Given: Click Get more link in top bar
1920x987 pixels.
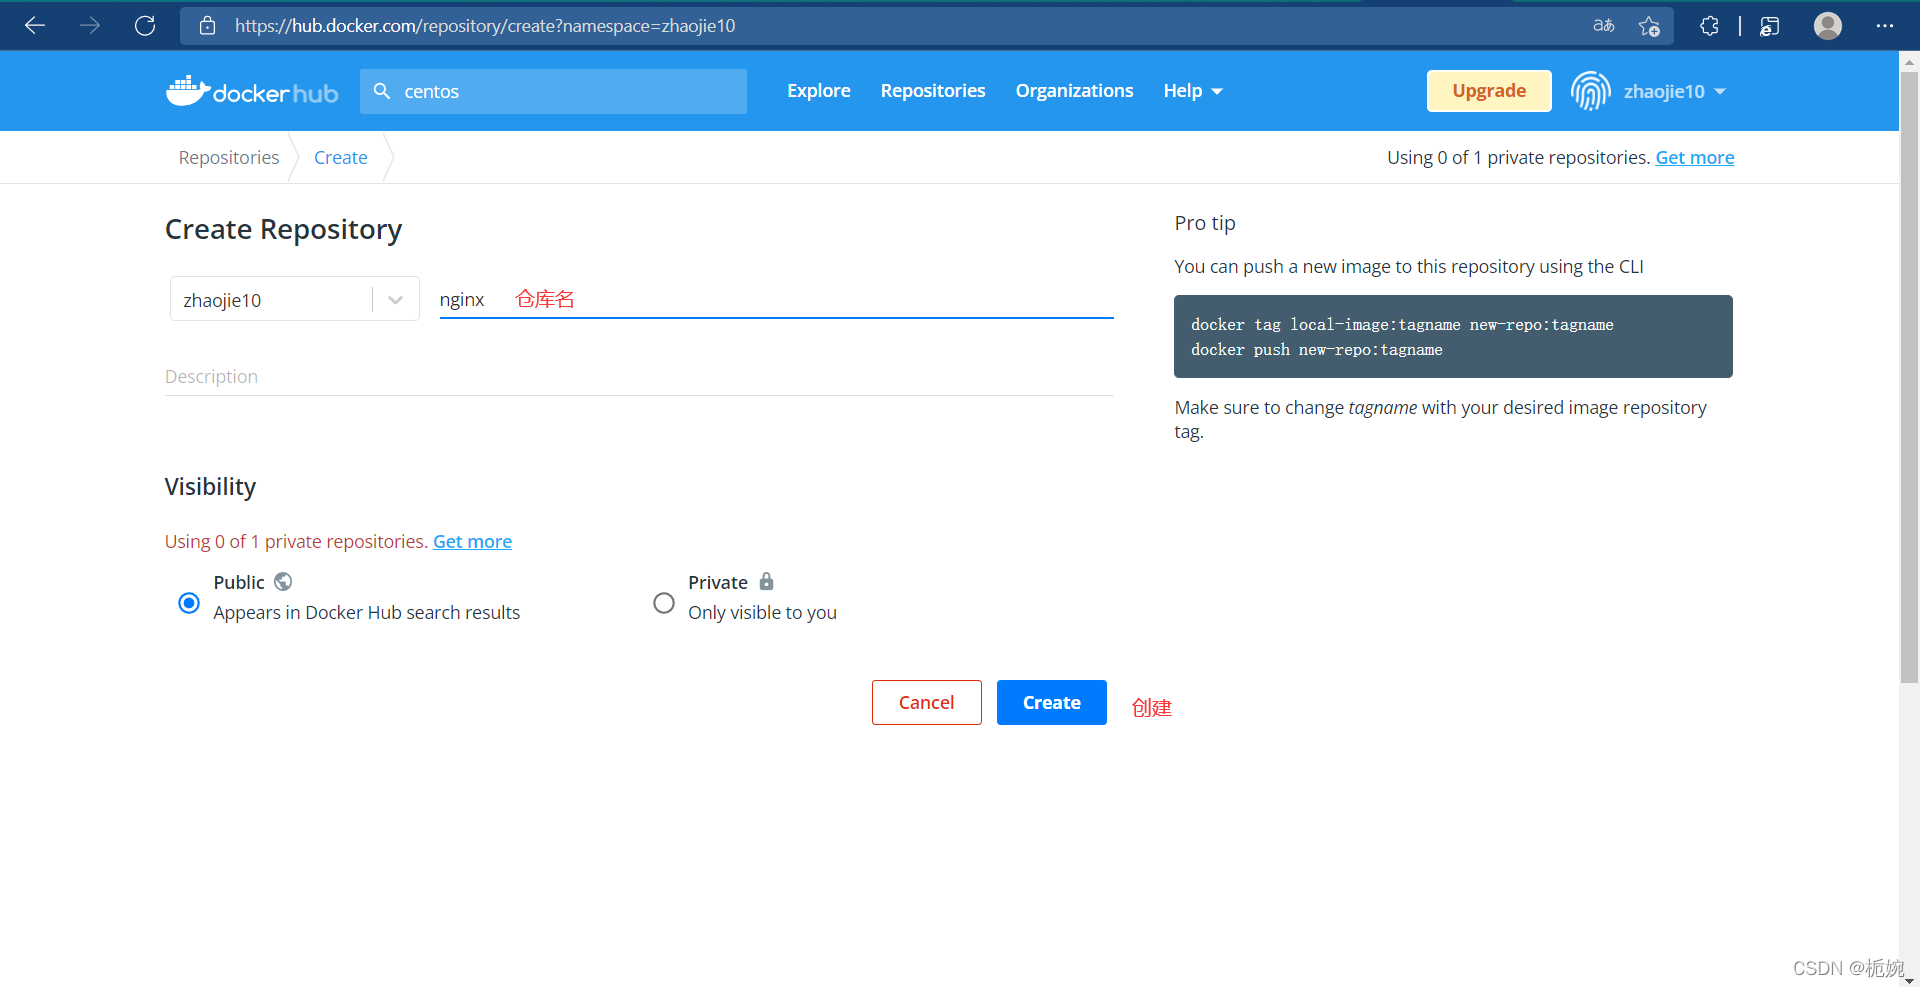Looking at the screenshot, I should pyautogui.click(x=1695, y=158).
